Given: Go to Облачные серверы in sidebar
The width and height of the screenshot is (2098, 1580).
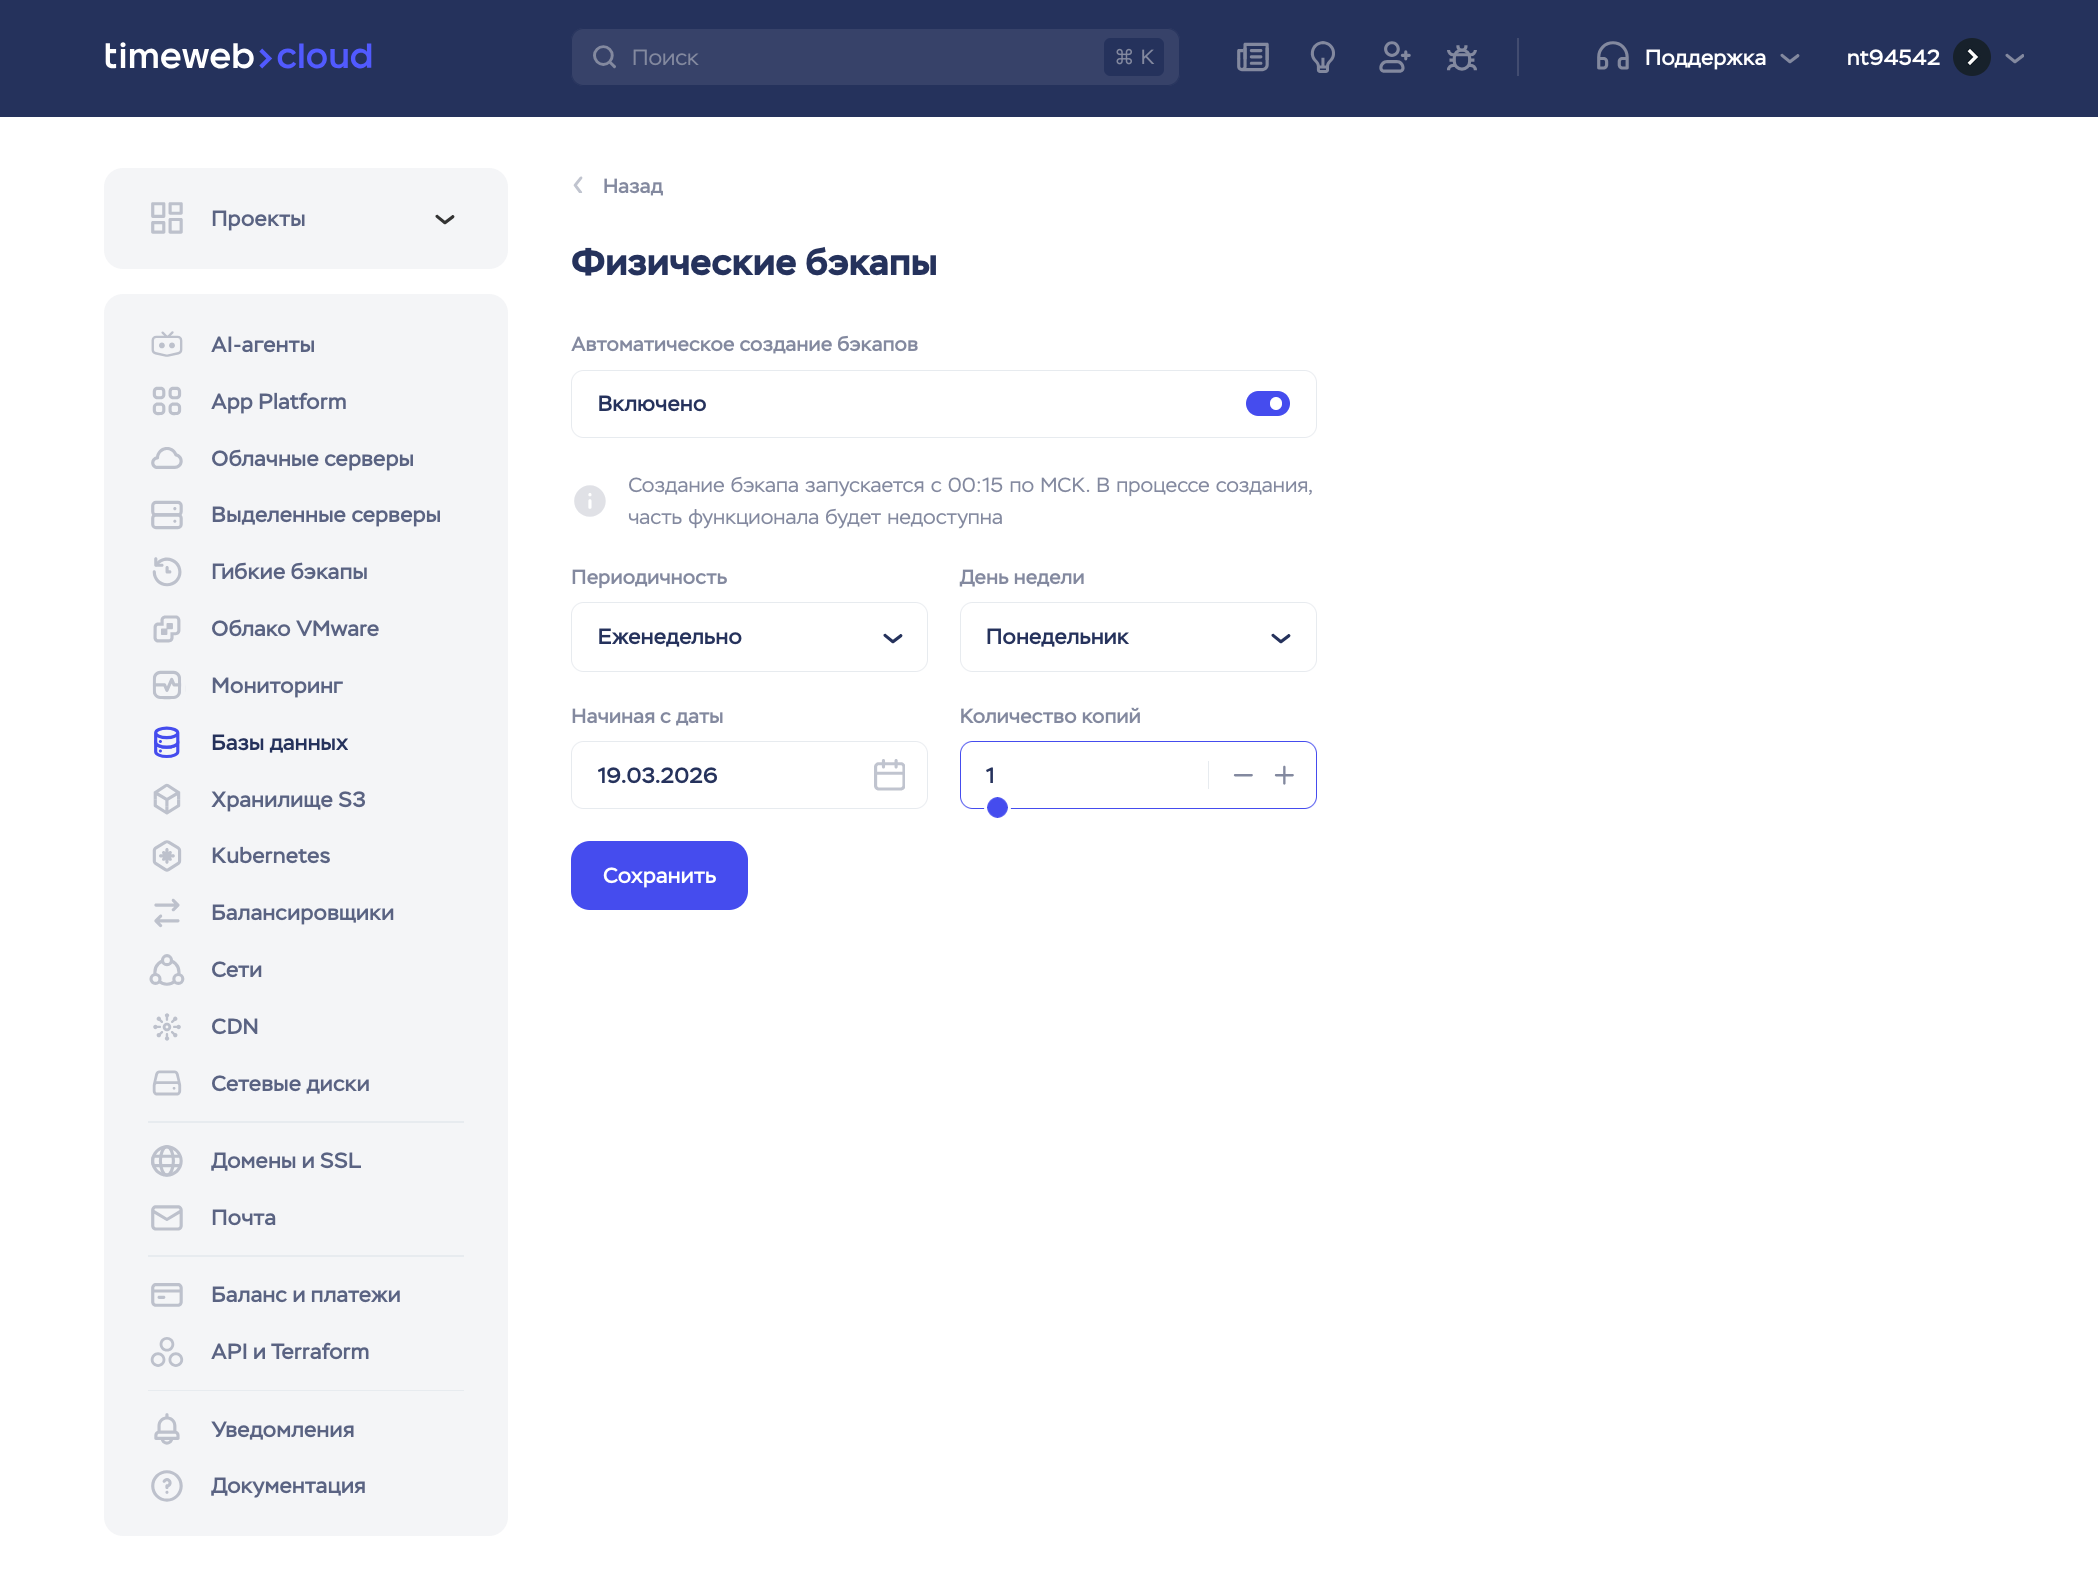Looking at the screenshot, I should [312, 459].
